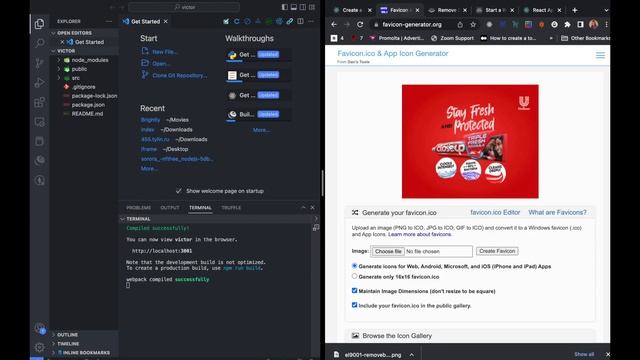Click the split editor icon in editor toolbar
Image resolution: width=640 pixels, height=360 pixels.
click(300, 21)
